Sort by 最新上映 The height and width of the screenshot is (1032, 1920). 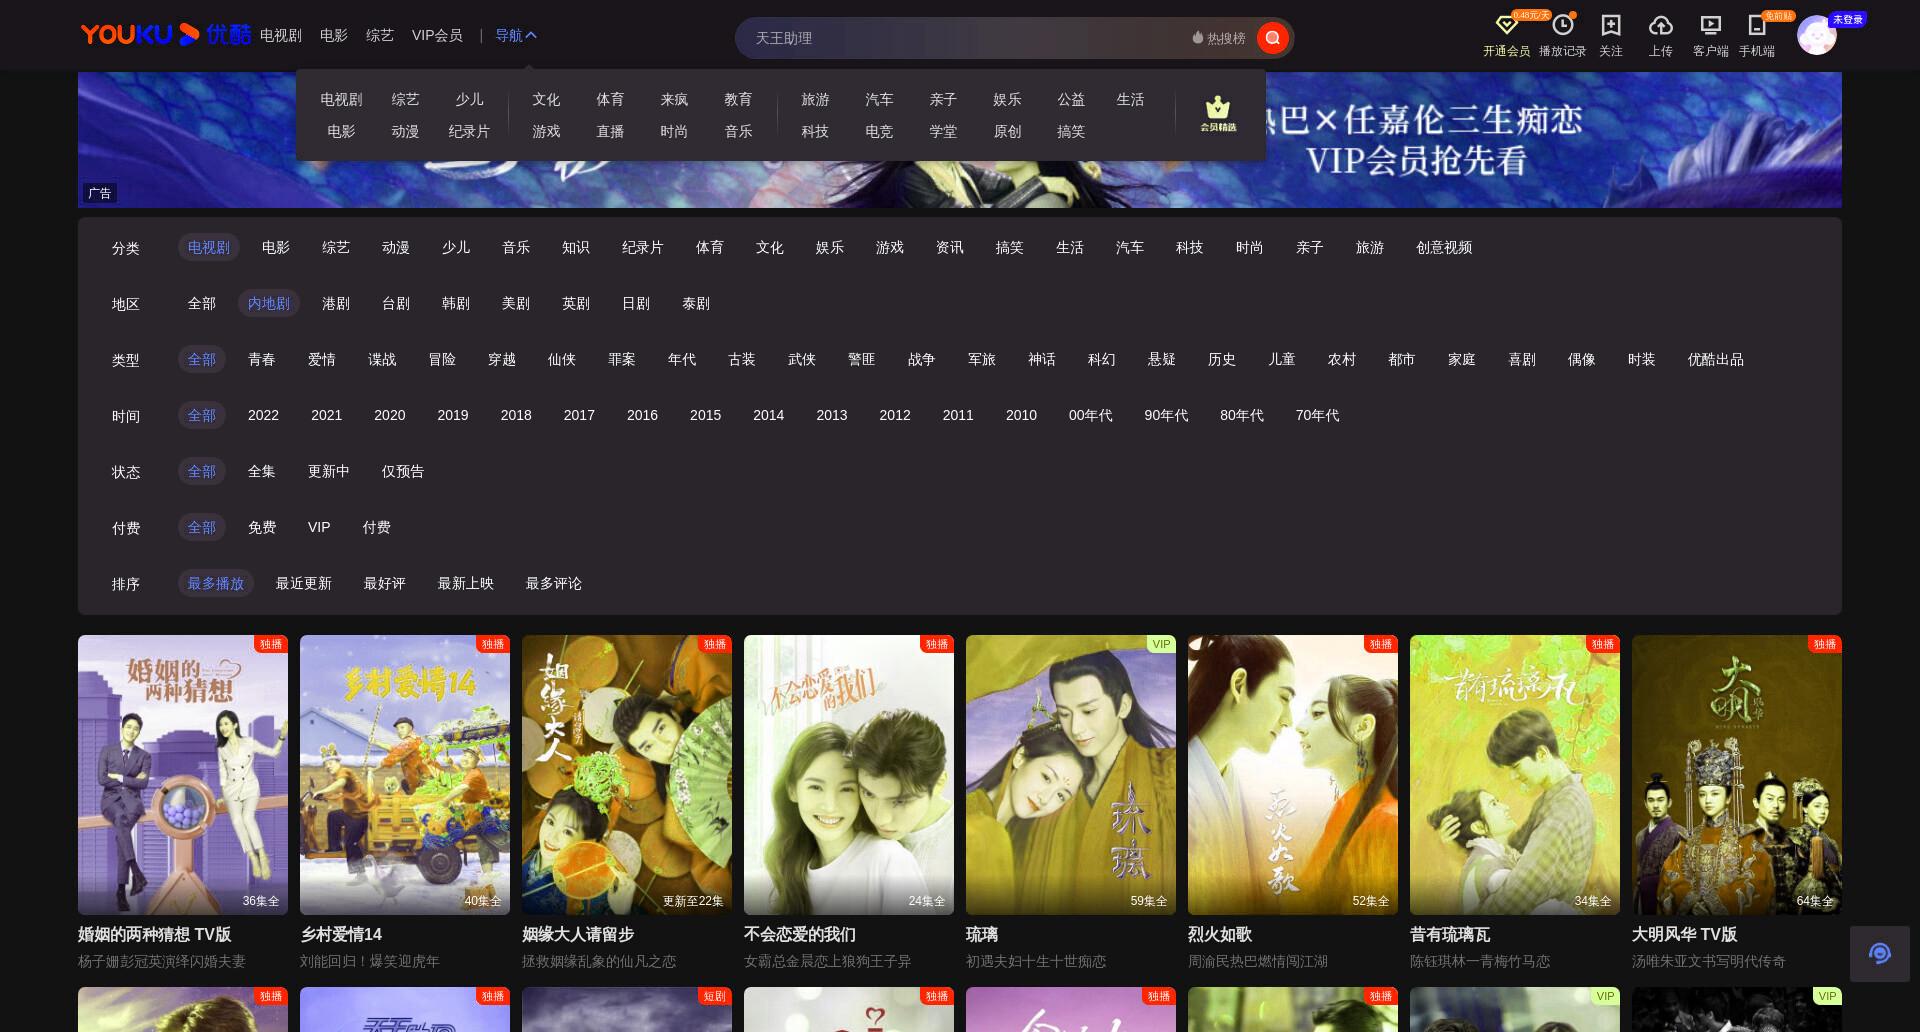pyautogui.click(x=466, y=583)
